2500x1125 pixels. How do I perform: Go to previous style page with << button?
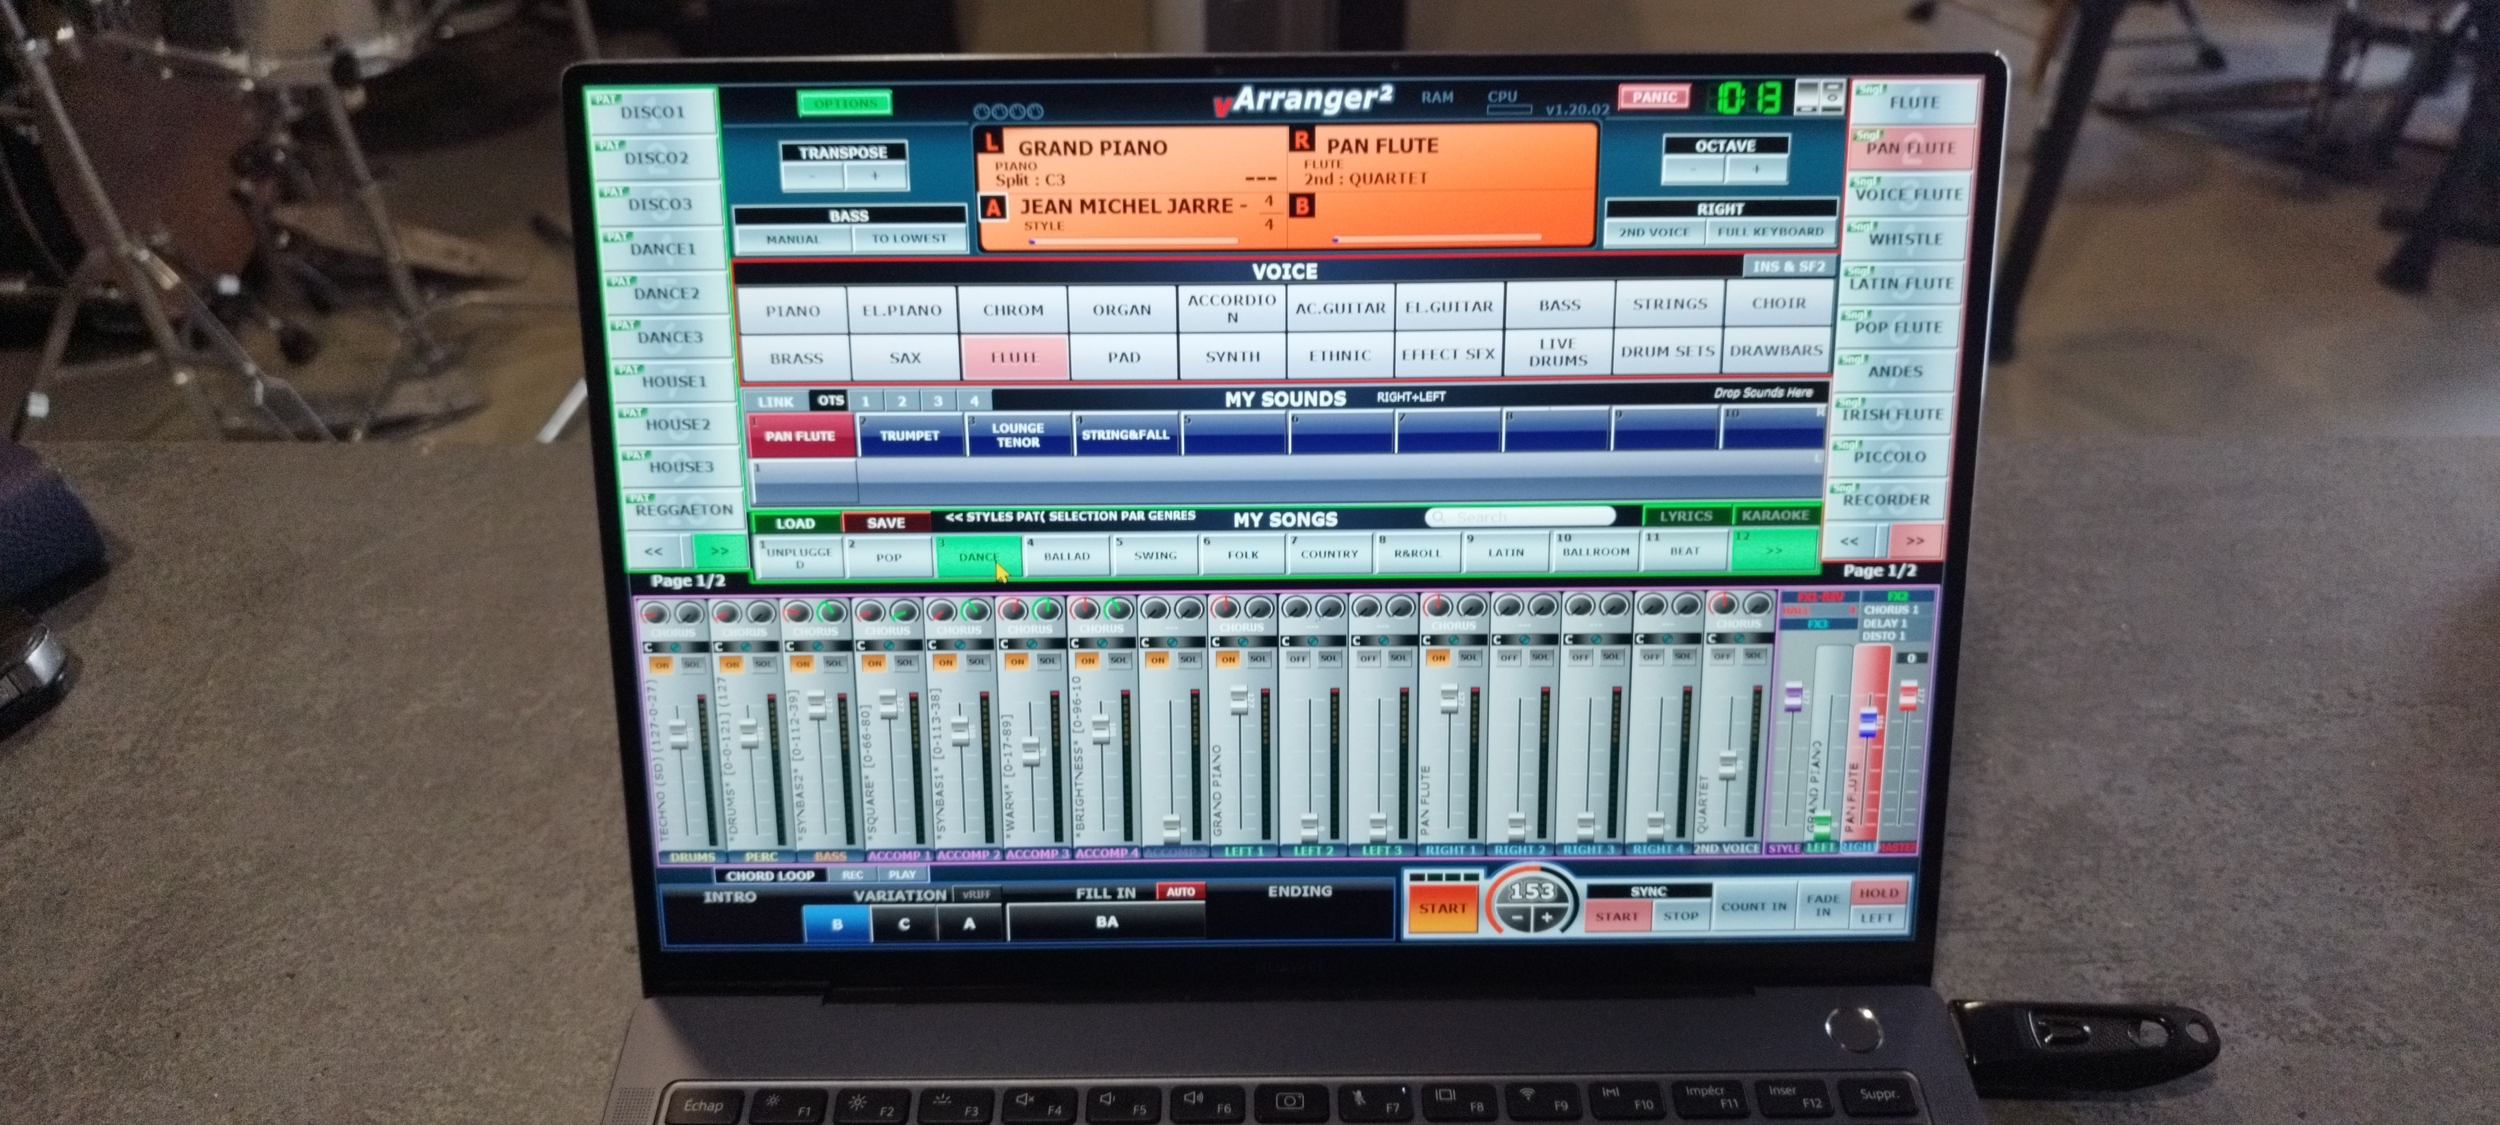point(653,552)
